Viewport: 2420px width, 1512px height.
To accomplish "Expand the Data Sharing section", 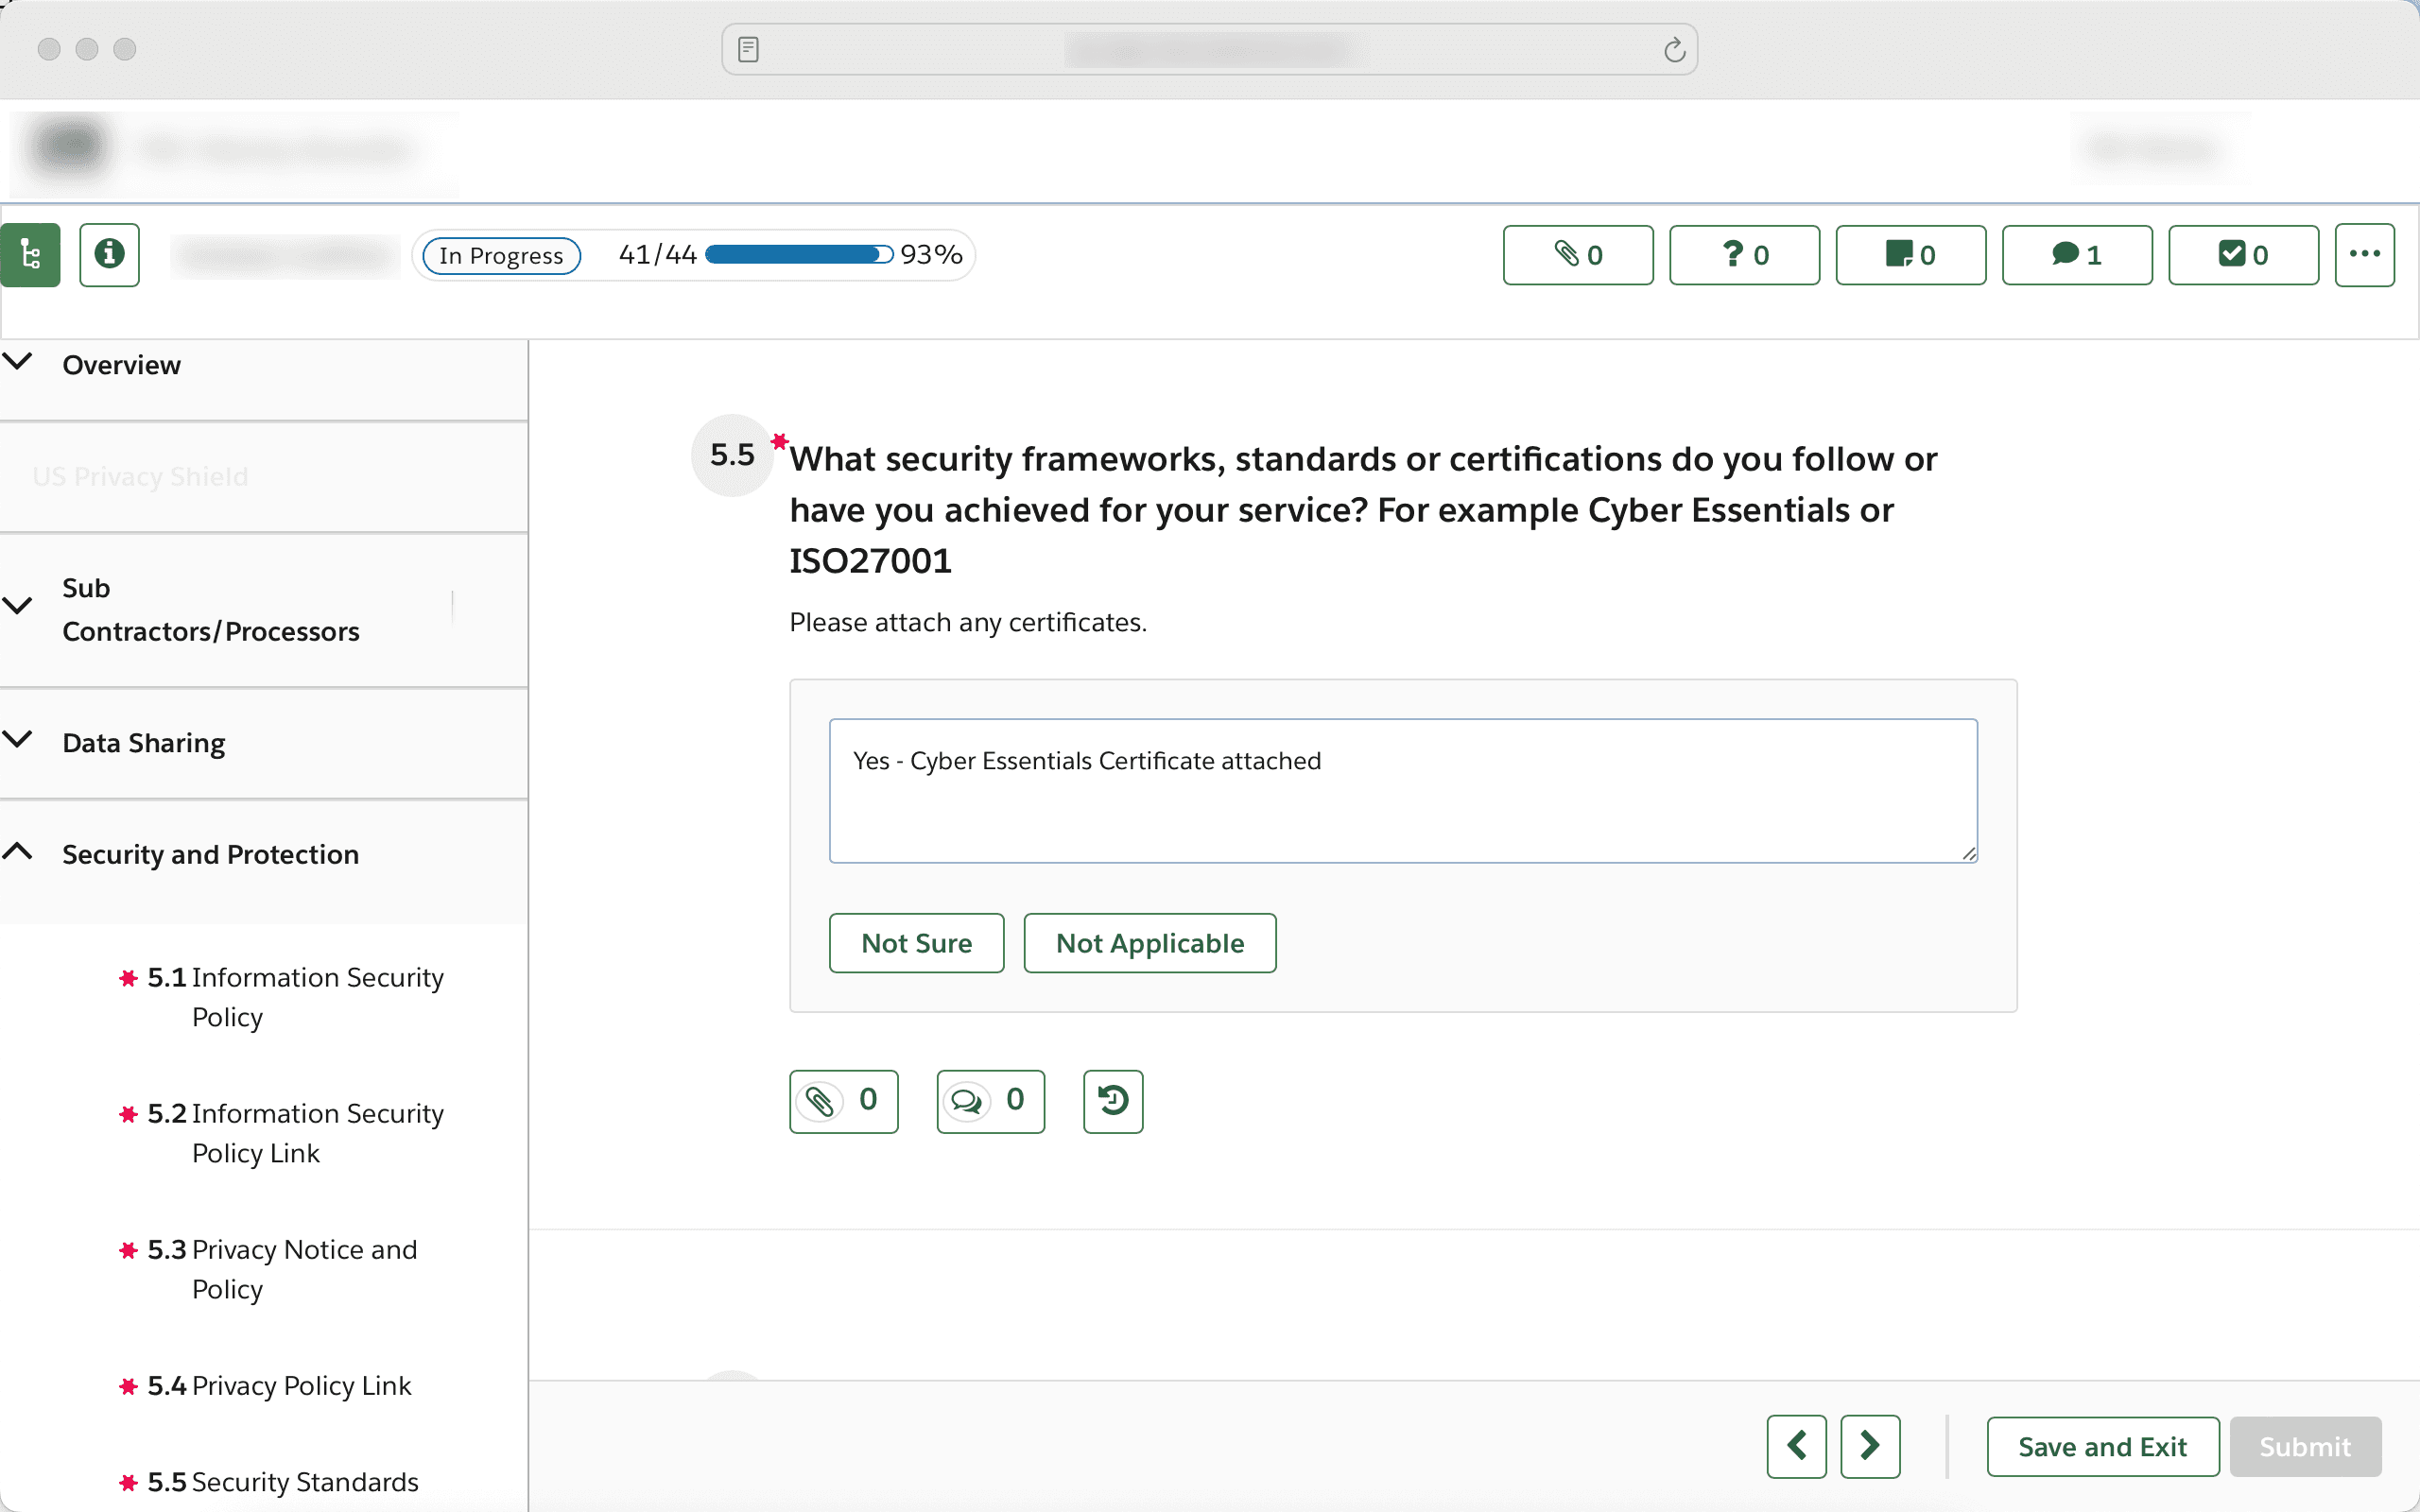I will (x=143, y=742).
